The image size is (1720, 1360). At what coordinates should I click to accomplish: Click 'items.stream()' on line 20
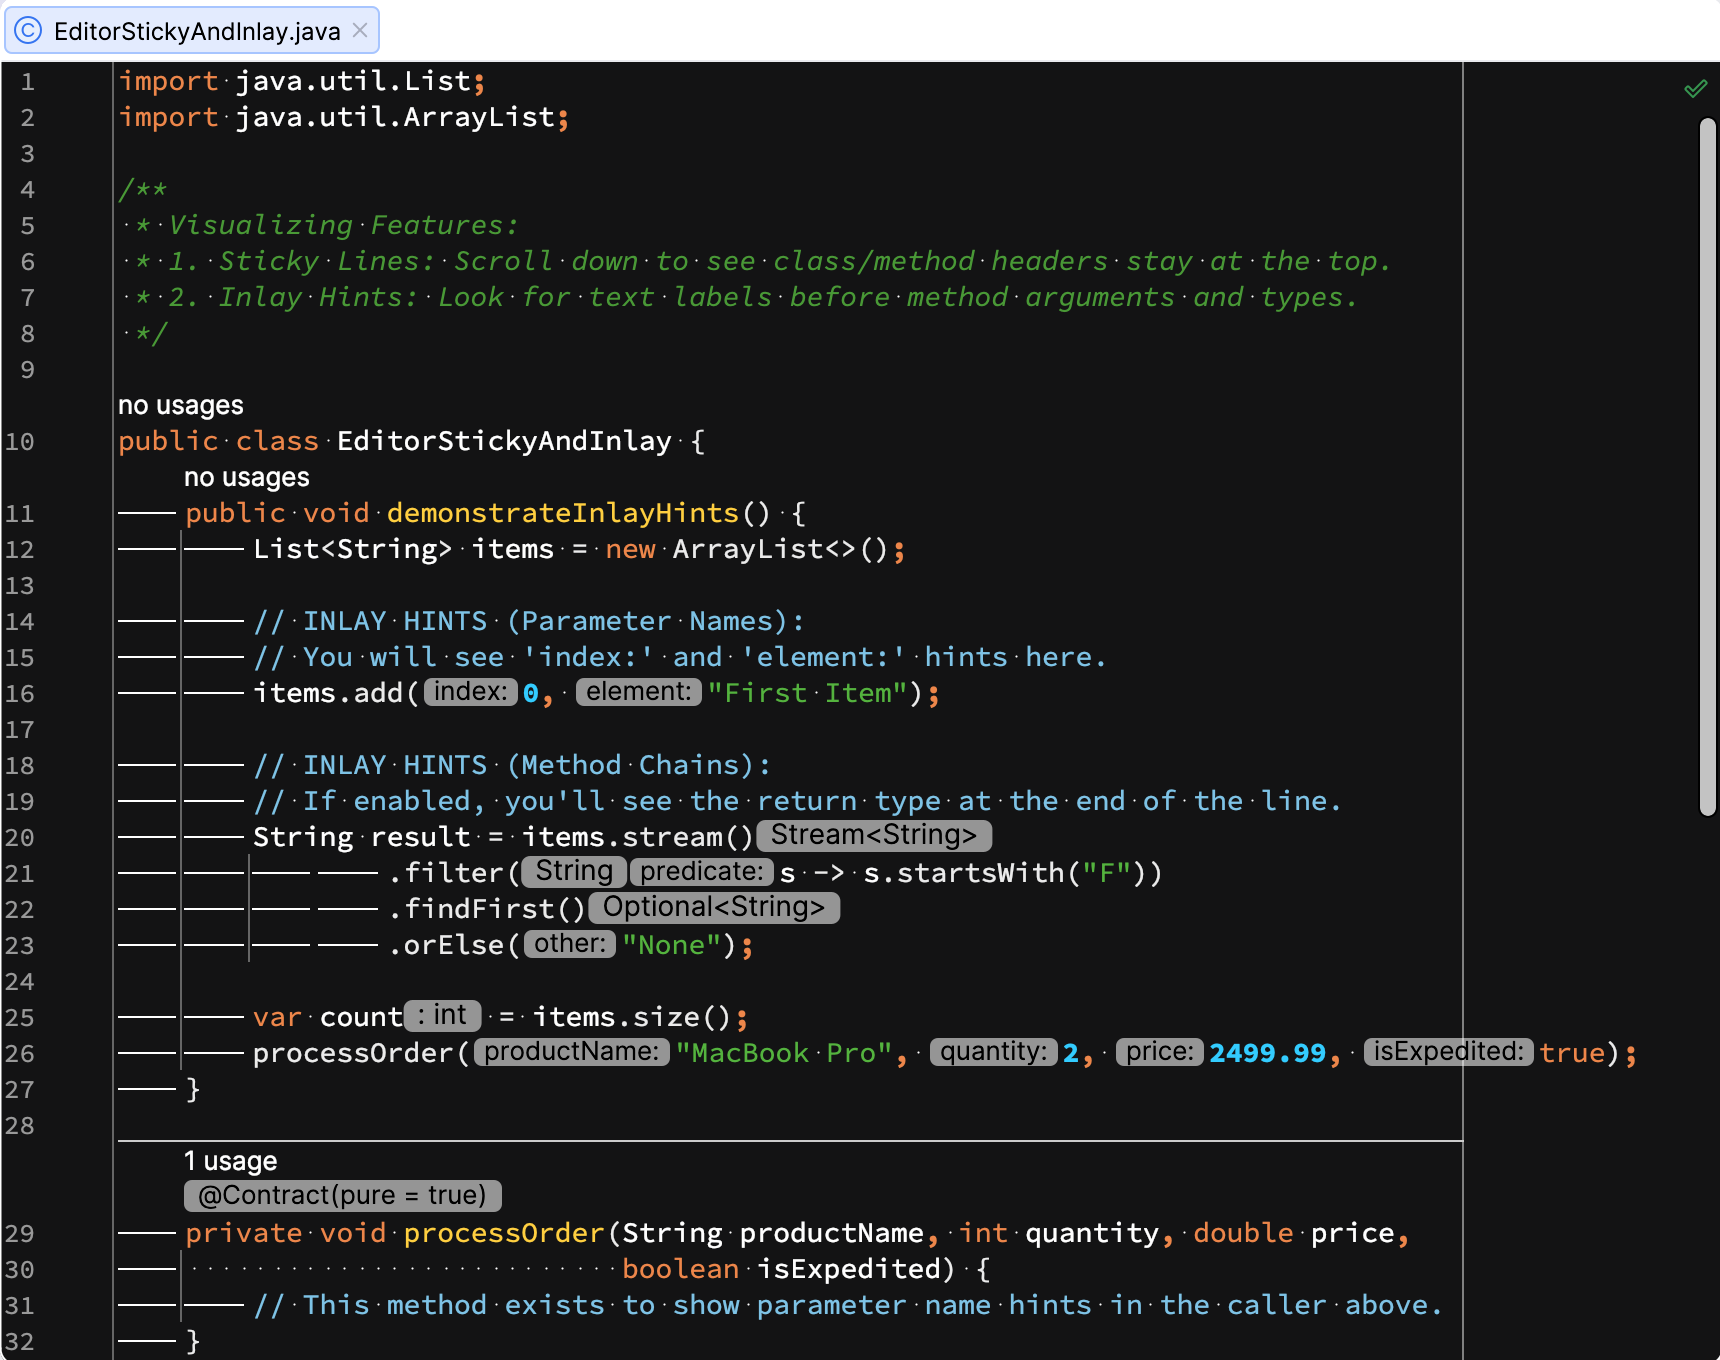638,837
